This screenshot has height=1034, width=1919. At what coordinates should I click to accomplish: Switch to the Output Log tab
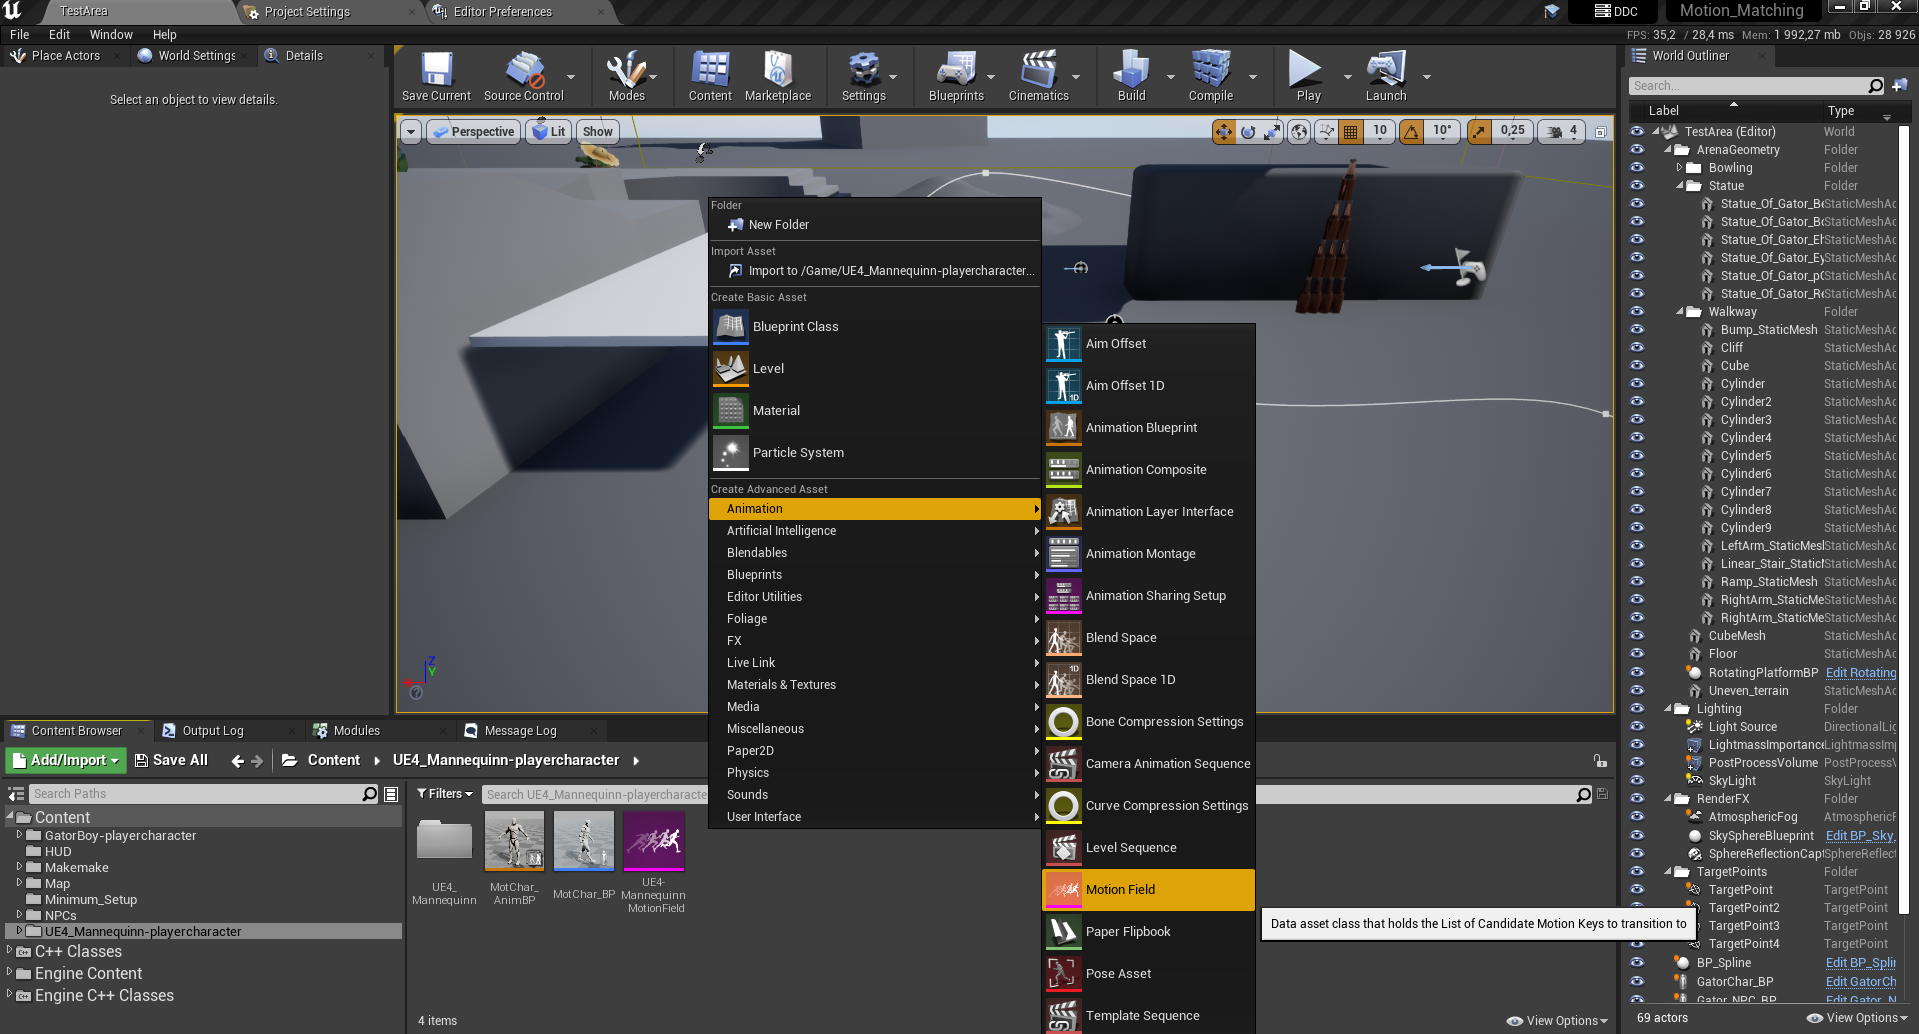(212, 731)
